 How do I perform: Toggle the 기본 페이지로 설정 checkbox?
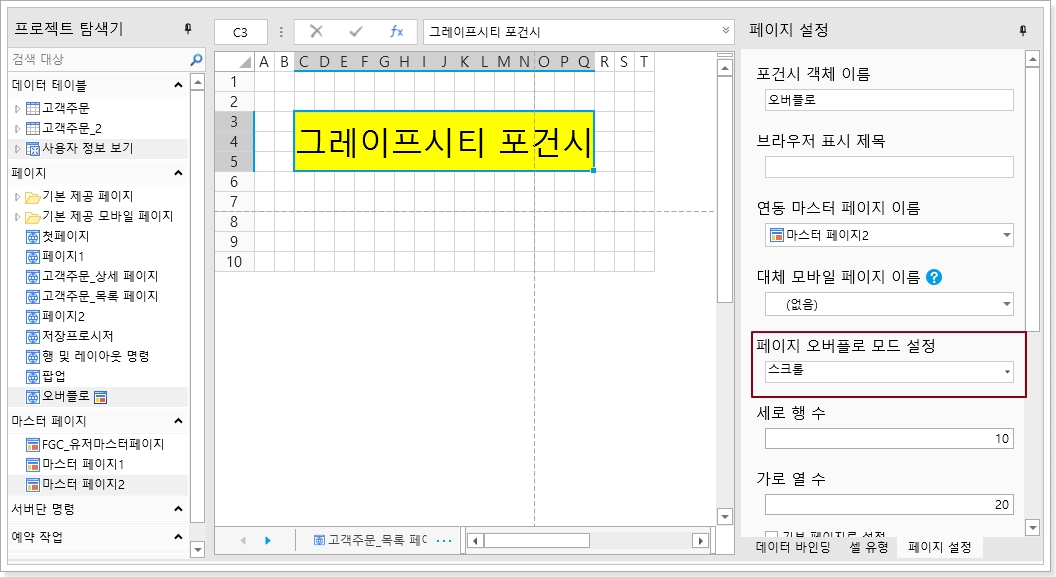coord(771,536)
